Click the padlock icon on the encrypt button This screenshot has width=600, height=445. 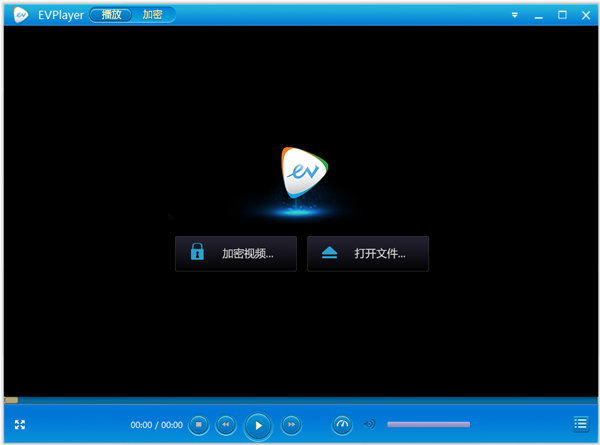pos(197,251)
